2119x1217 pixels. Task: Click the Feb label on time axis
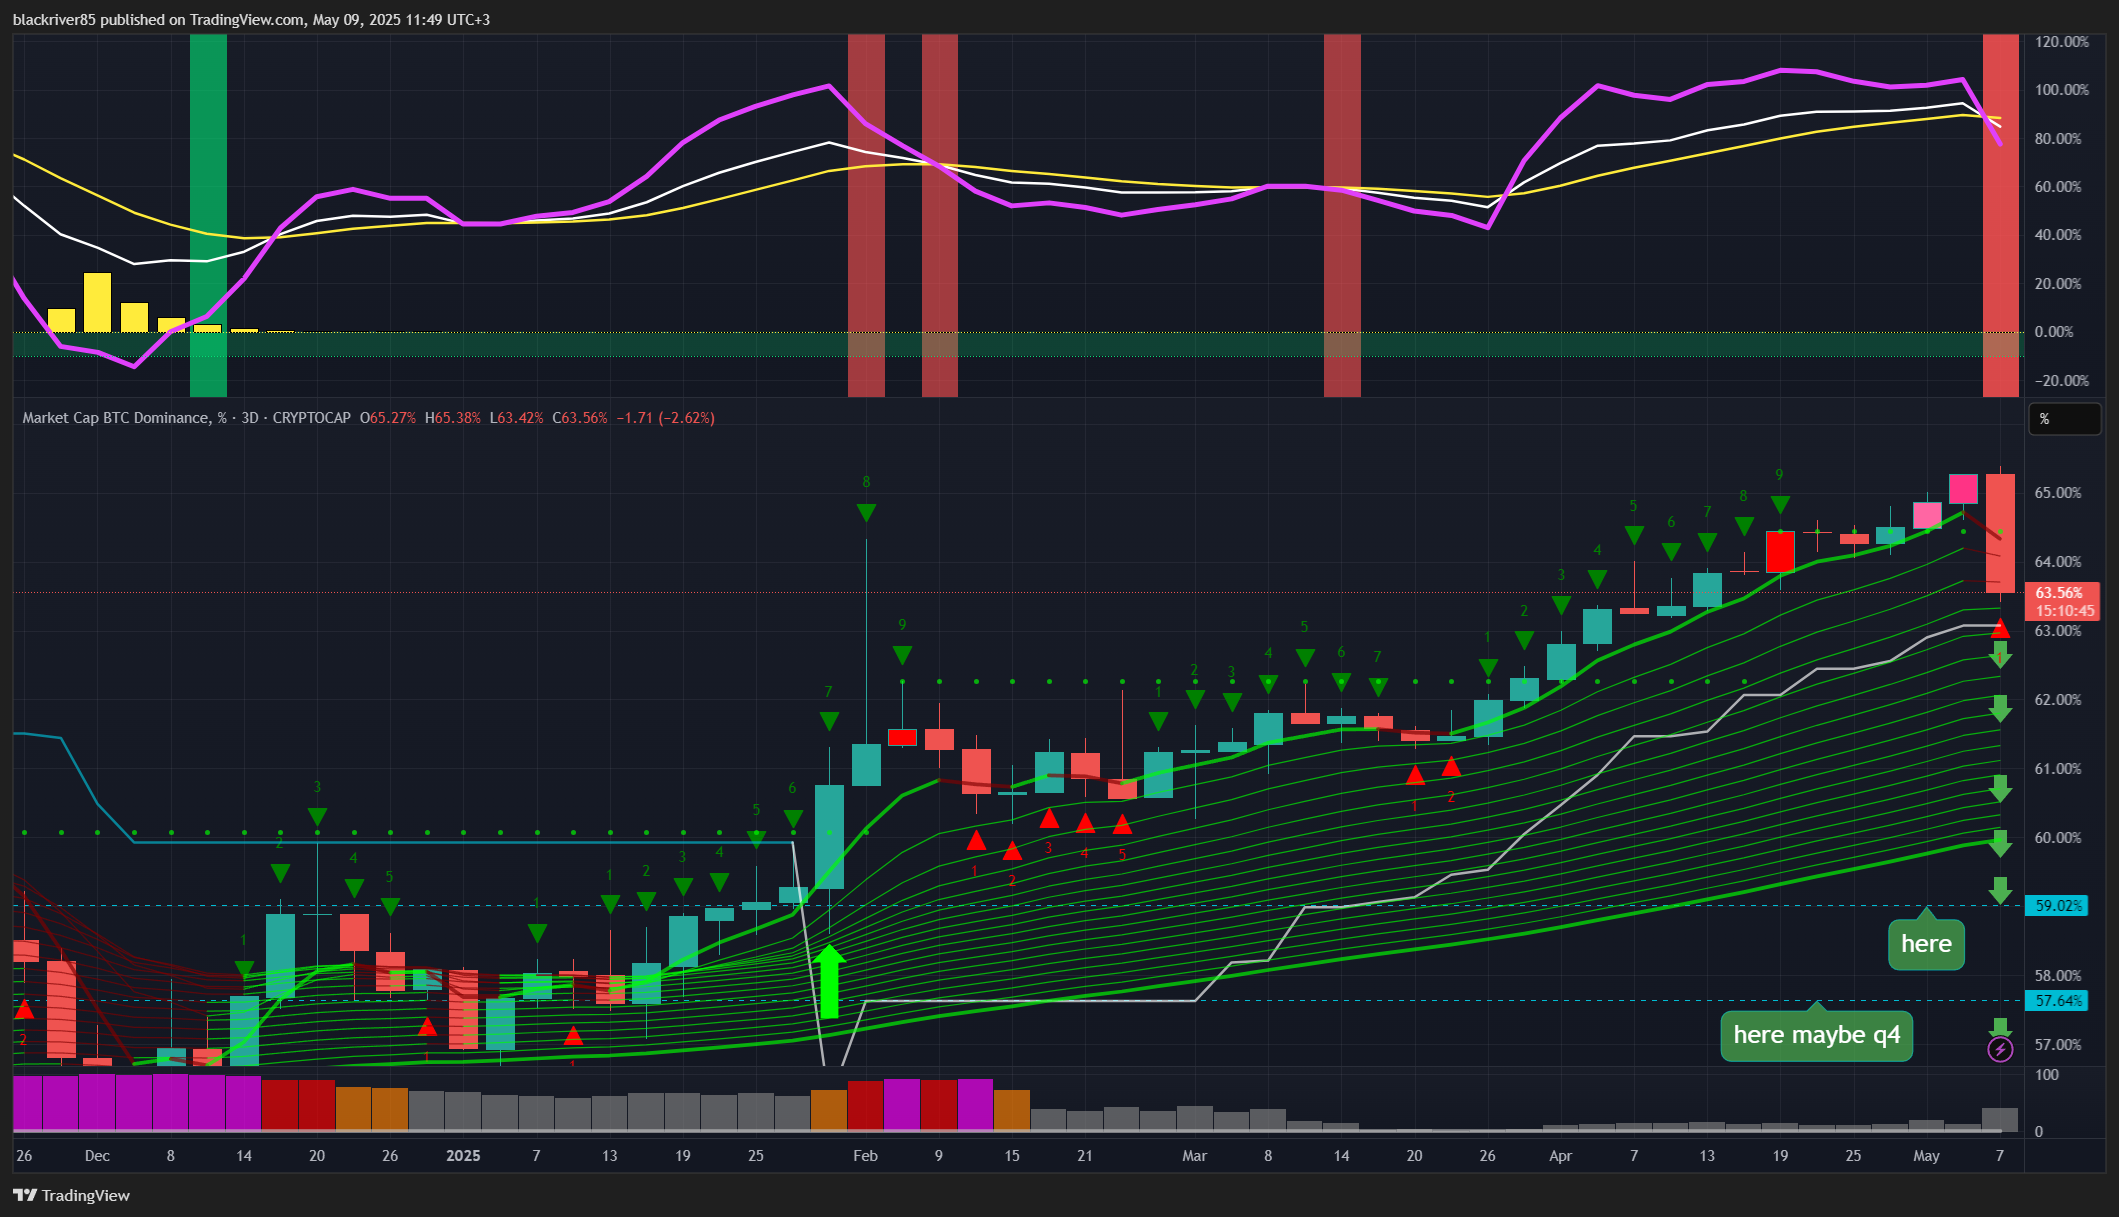click(865, 1156)
